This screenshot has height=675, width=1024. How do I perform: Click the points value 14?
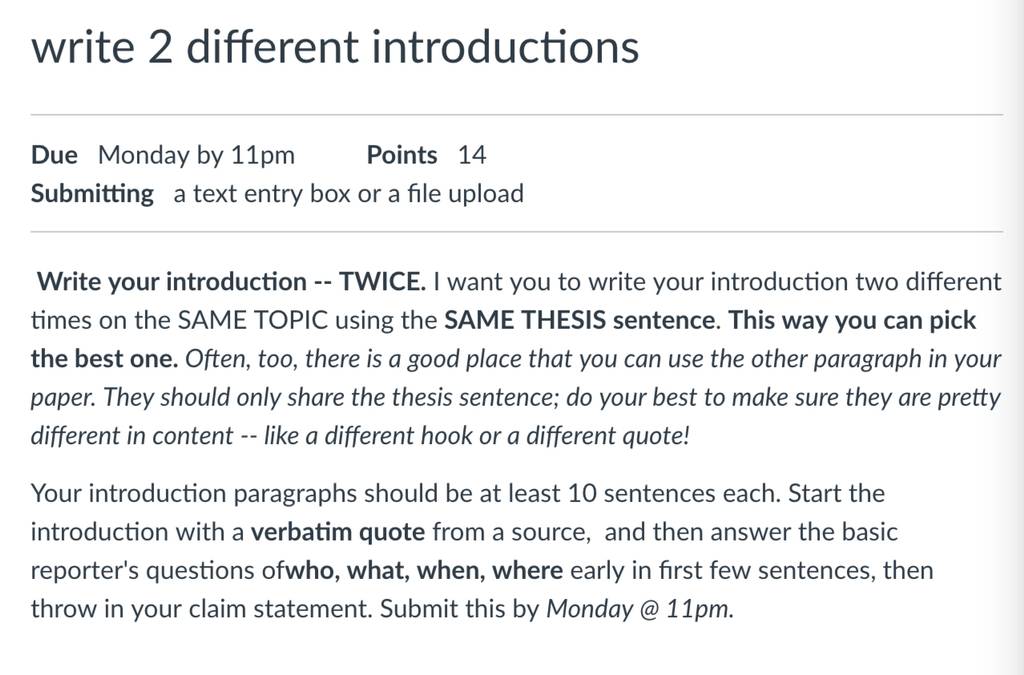[x=472, y=155]
